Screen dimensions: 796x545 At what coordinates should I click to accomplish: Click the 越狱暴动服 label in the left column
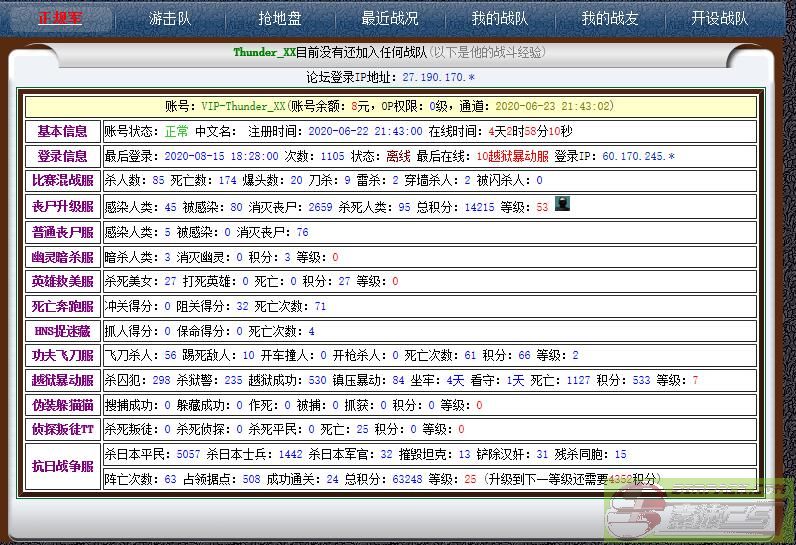click(62, 380)
